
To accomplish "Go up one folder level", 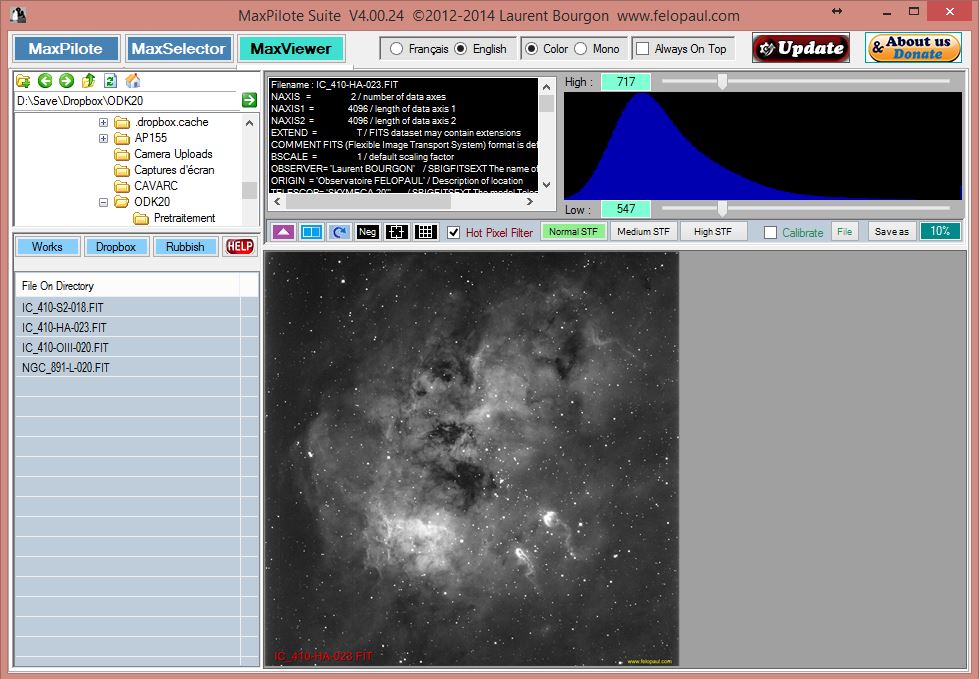I will [89, 81].
